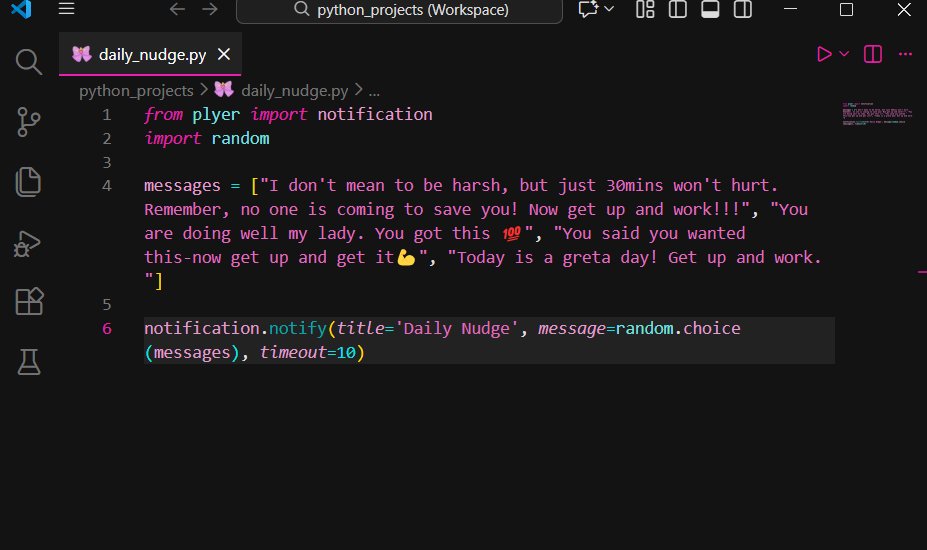Split the editor to the right
Image resolution: width=927 pixels, height=550 pixels.
click(x=873, y=54)
